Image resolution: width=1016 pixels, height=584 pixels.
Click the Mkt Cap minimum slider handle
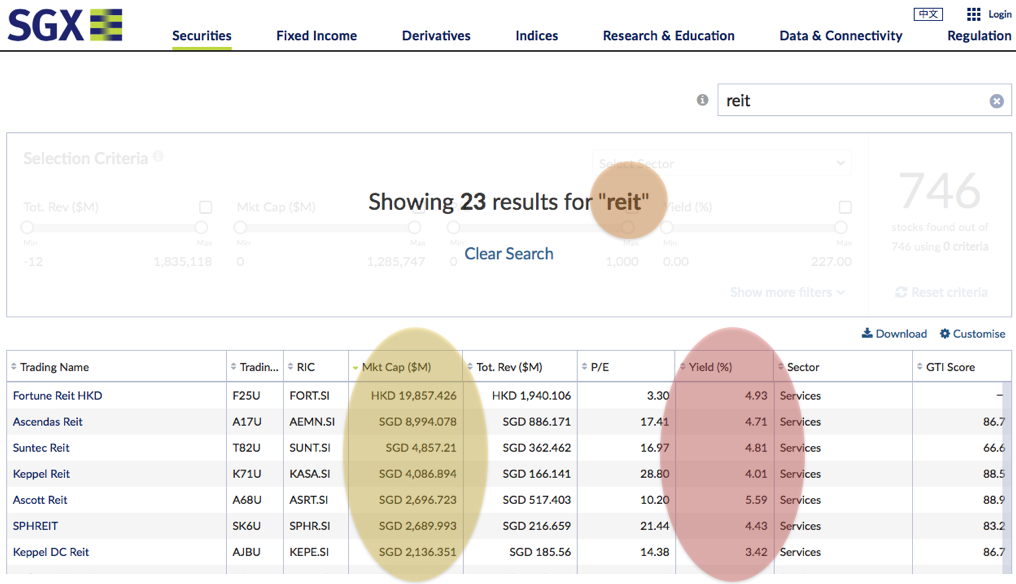pyautogui.click(x=240, y=228)
